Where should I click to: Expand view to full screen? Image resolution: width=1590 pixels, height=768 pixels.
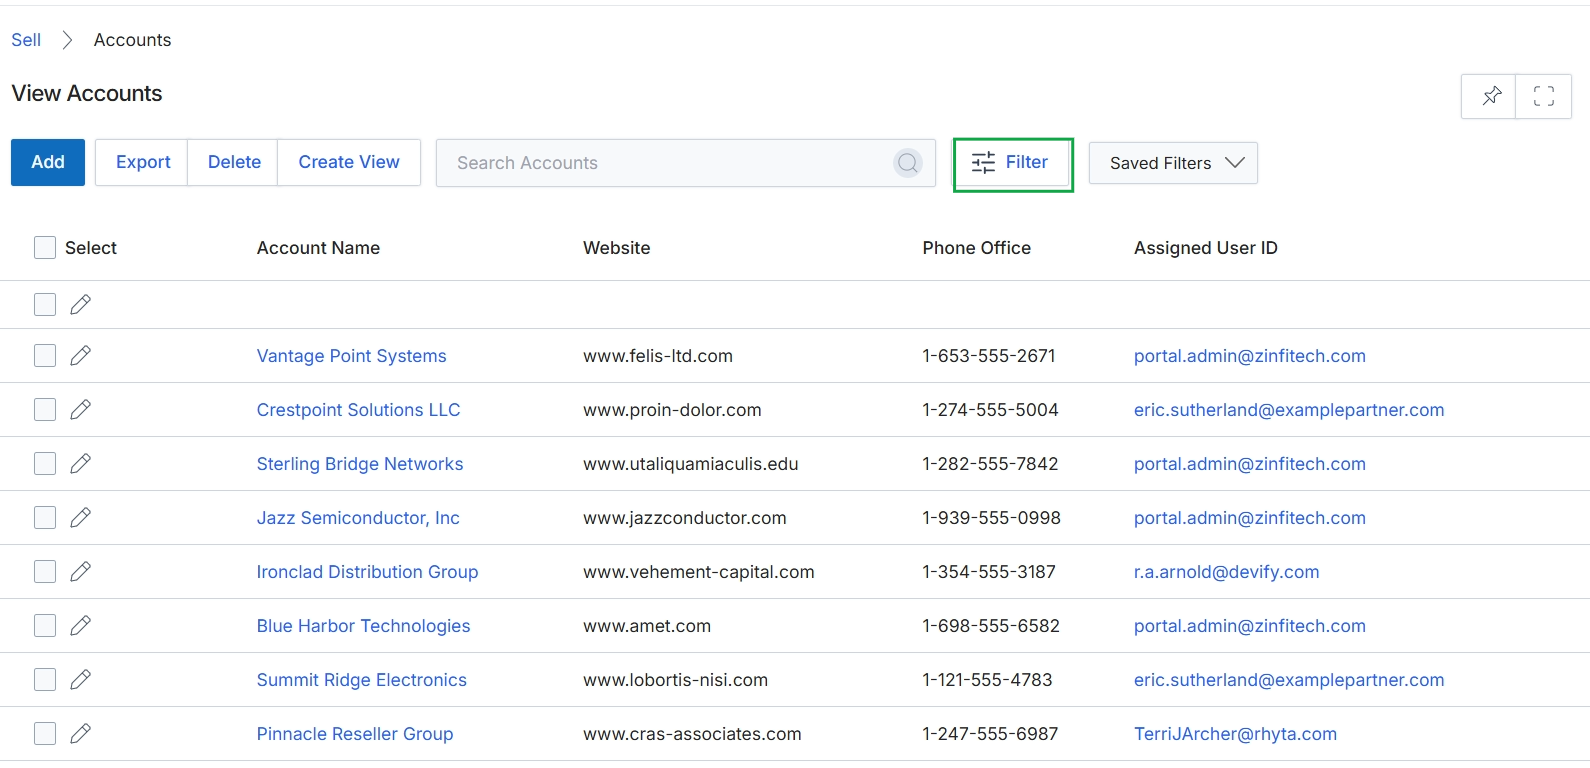(1544, 96)
